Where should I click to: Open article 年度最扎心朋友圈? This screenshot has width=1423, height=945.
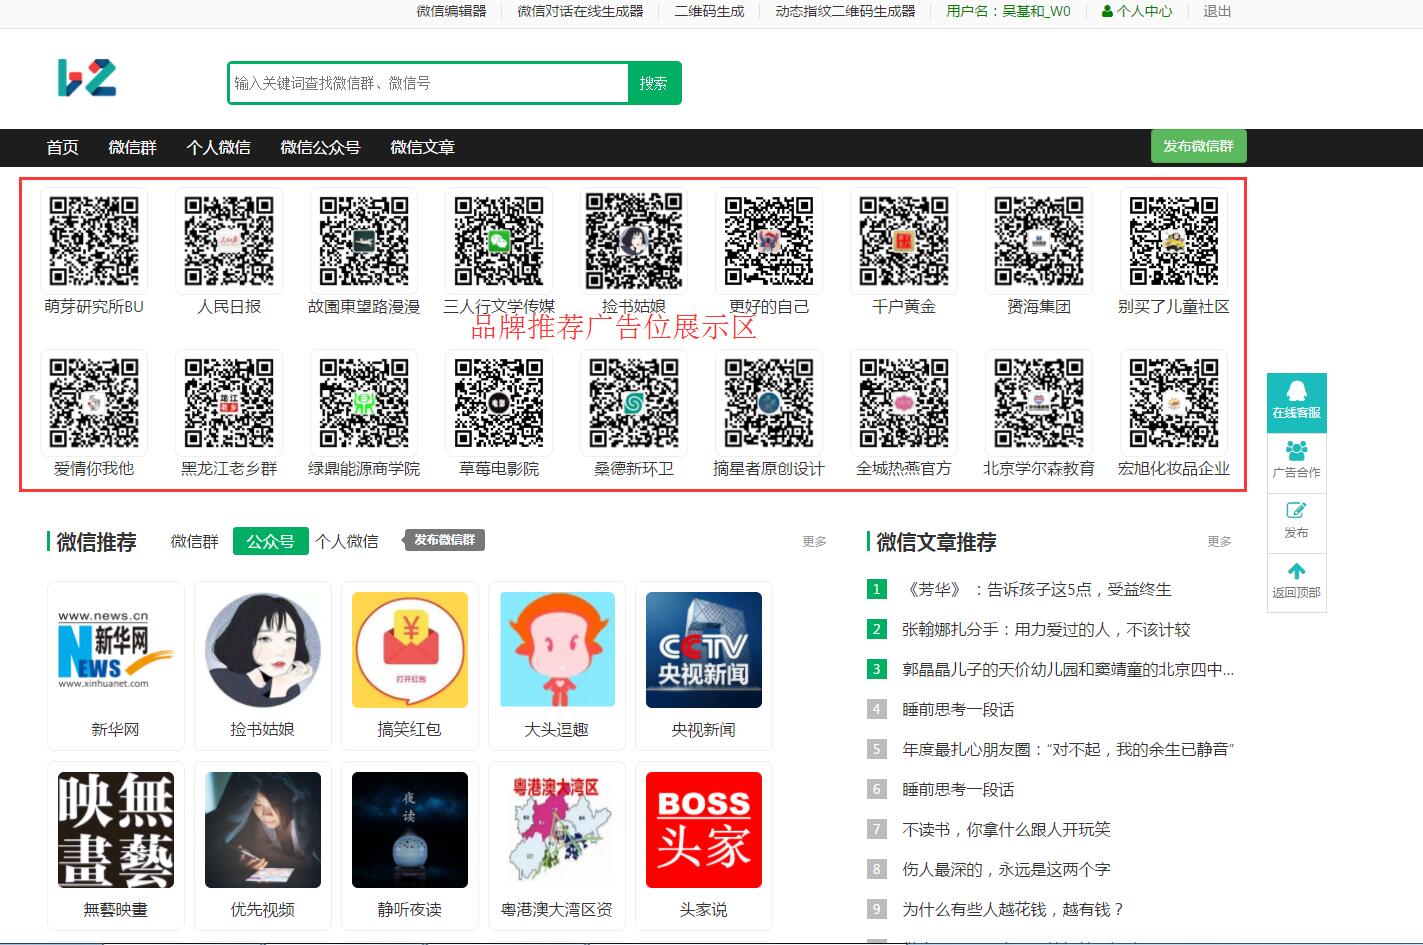coord(1068,749)
